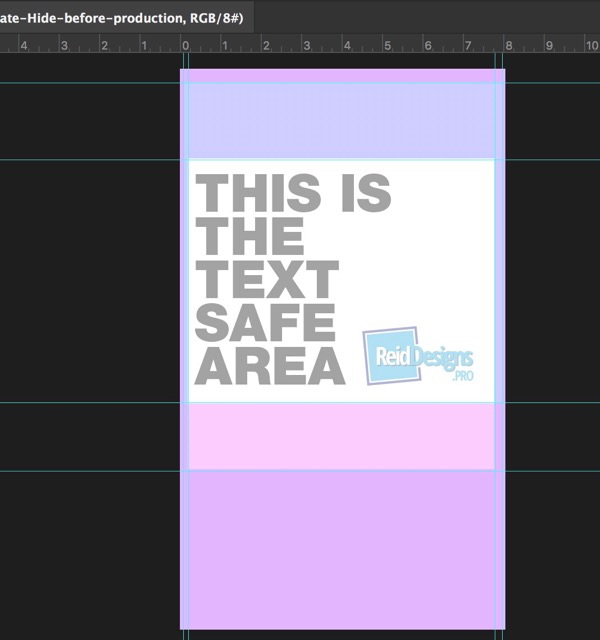Image resolution: width=600 pixels, height=640 pixels.
Task: Click the word "TEXT" in the safe area
Action: (x=267, y=279)
